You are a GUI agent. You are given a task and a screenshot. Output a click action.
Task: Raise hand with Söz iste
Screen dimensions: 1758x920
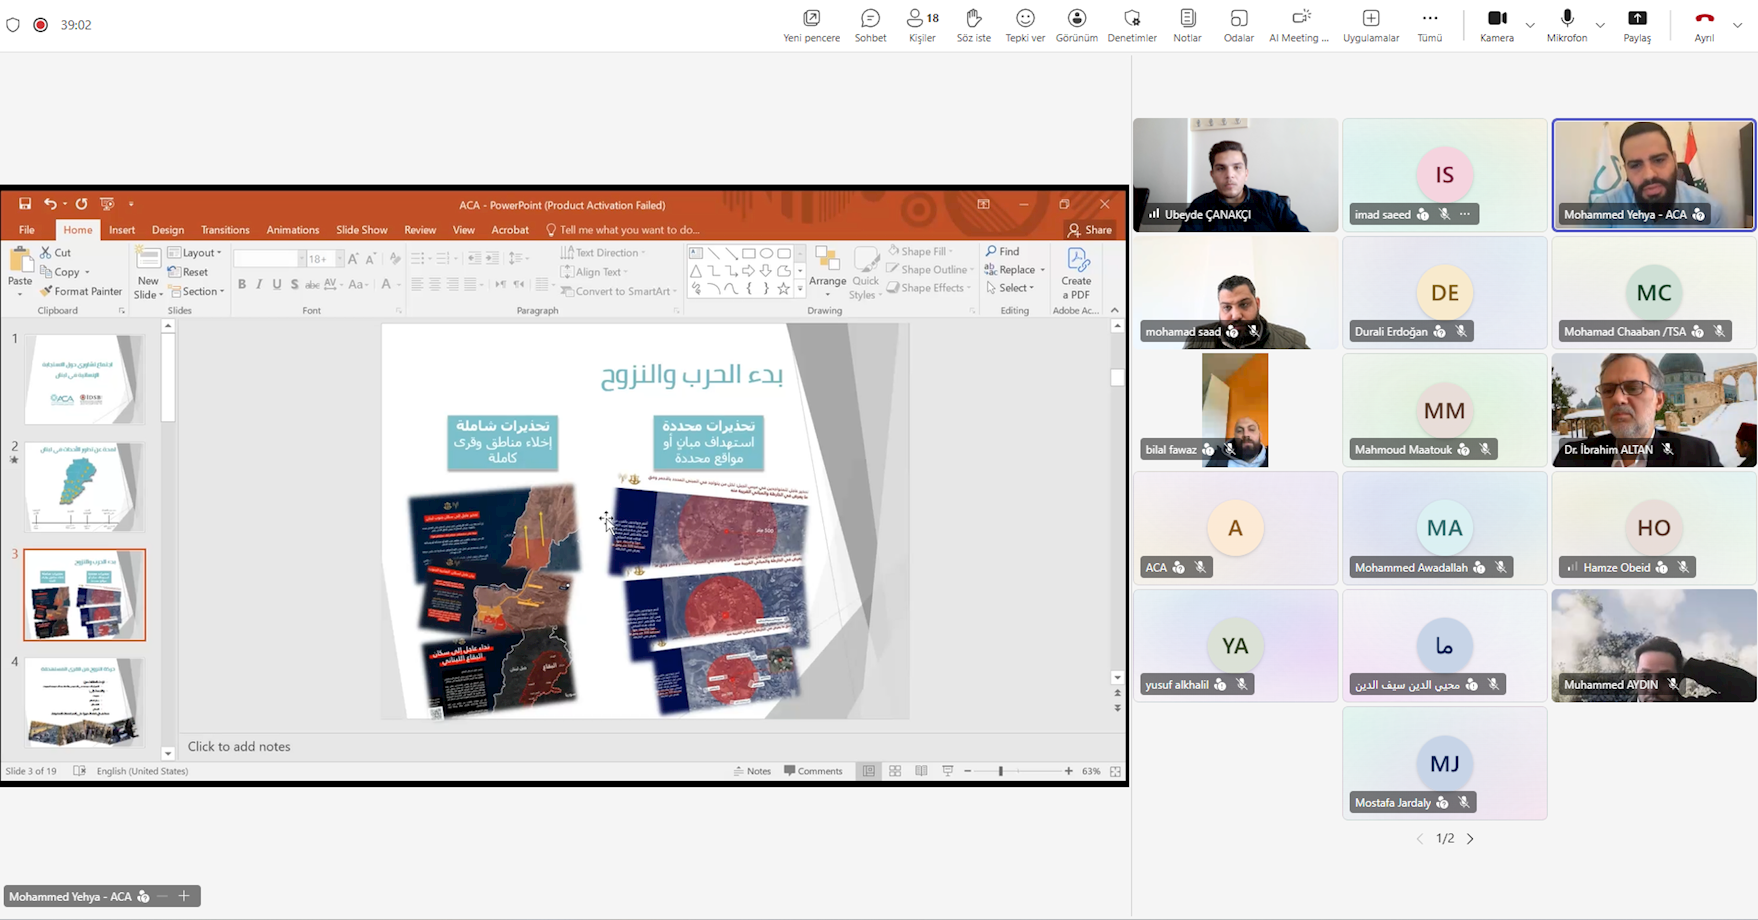[973, 26]
